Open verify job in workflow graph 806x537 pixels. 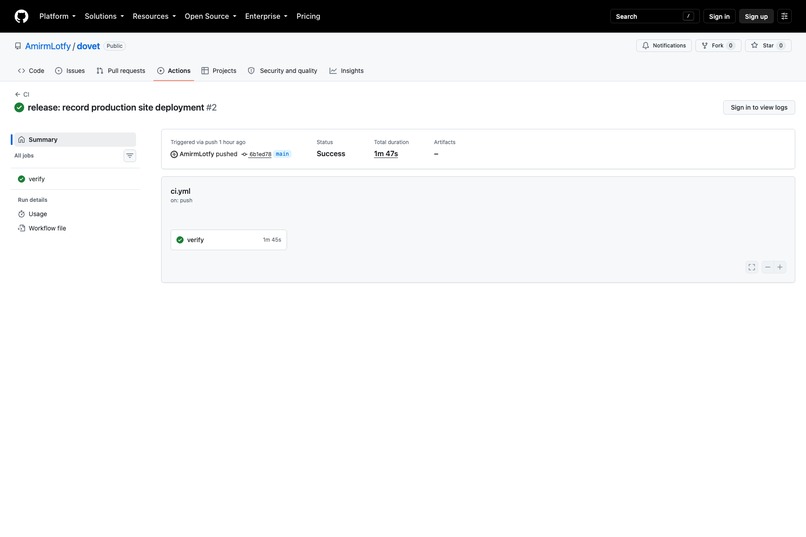coord(229,240)
